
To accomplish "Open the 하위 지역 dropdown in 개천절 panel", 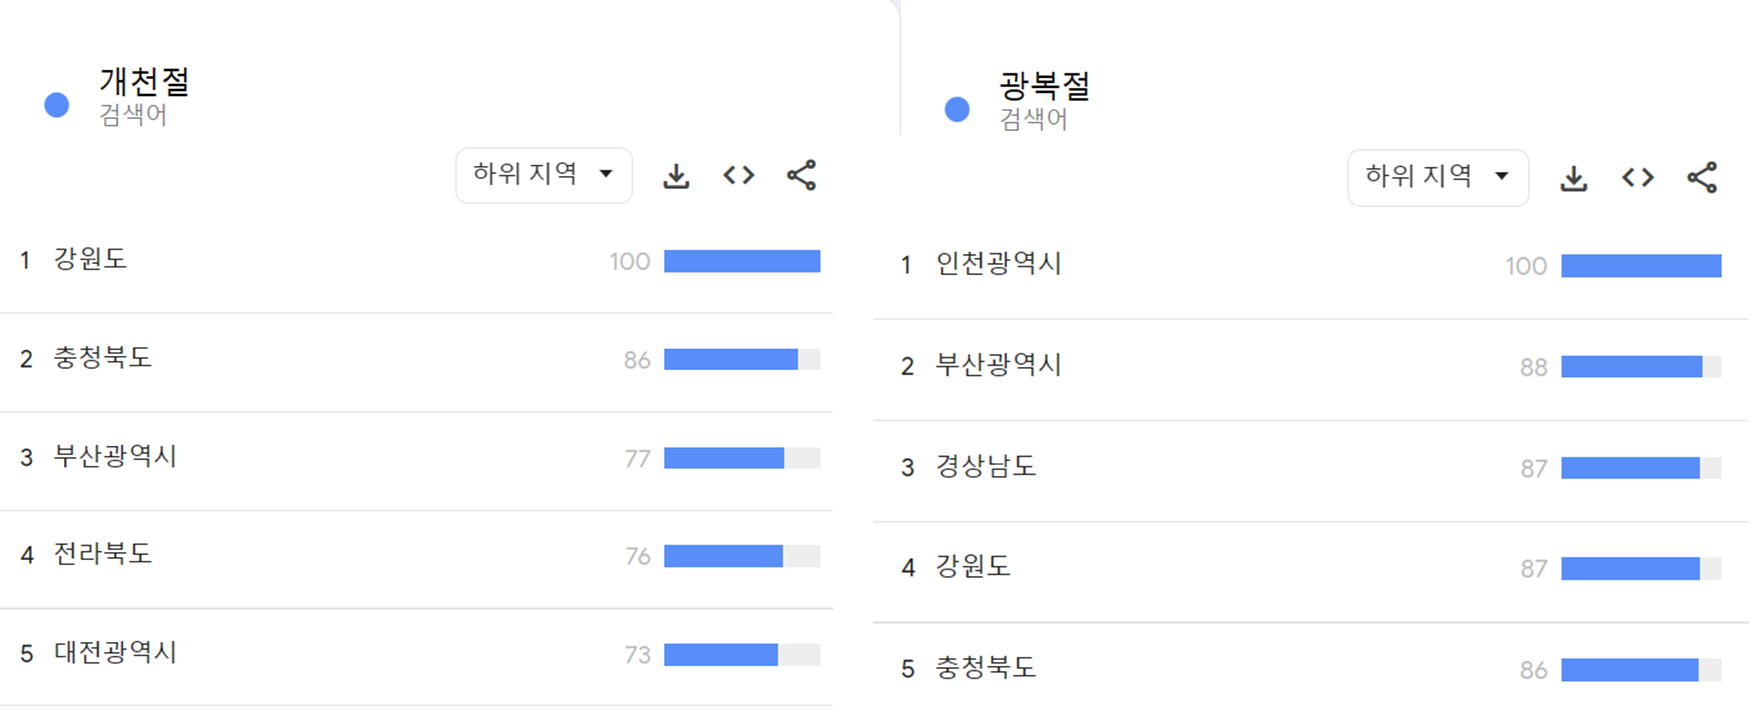I will click(543, 174).
